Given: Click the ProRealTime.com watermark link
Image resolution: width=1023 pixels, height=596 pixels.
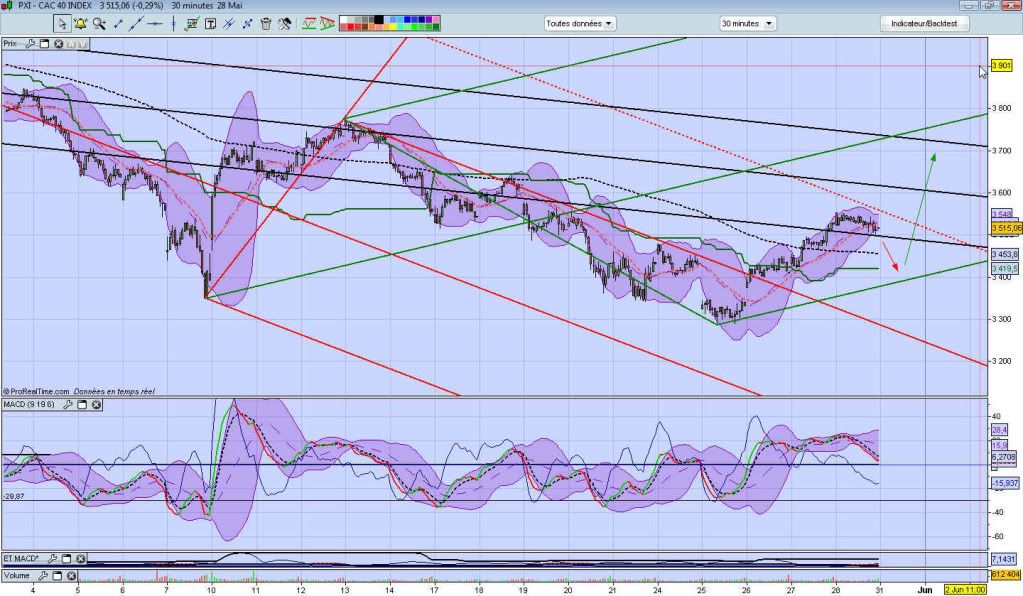Looking at the screenshot, I should tap(38, 392).
